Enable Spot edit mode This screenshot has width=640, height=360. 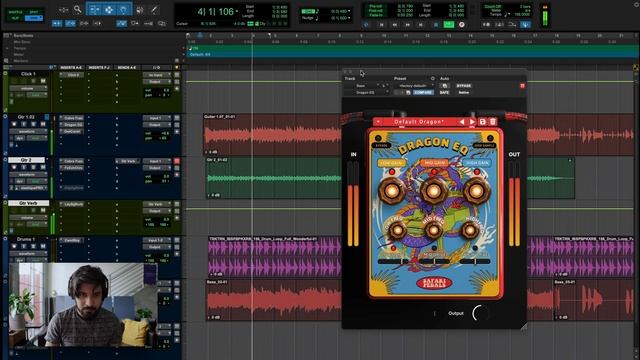[x=33, y=12]
